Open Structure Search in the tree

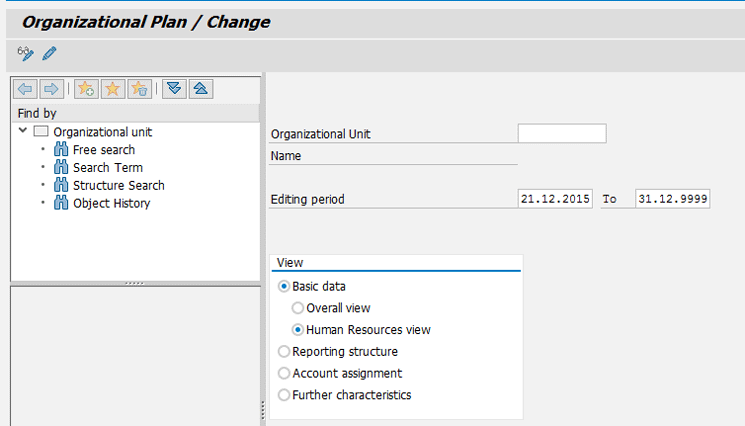click(x=118, y=186)
